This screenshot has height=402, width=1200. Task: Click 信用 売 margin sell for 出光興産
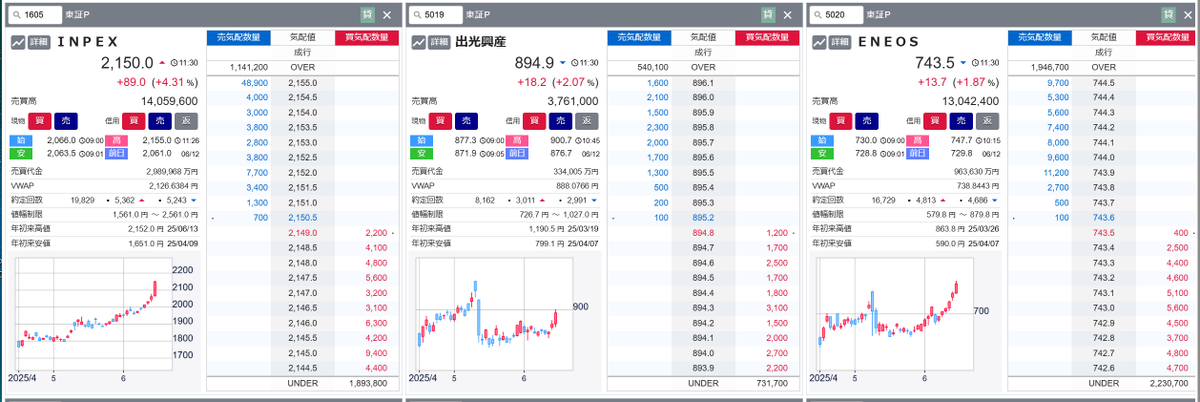pos(560,120)
